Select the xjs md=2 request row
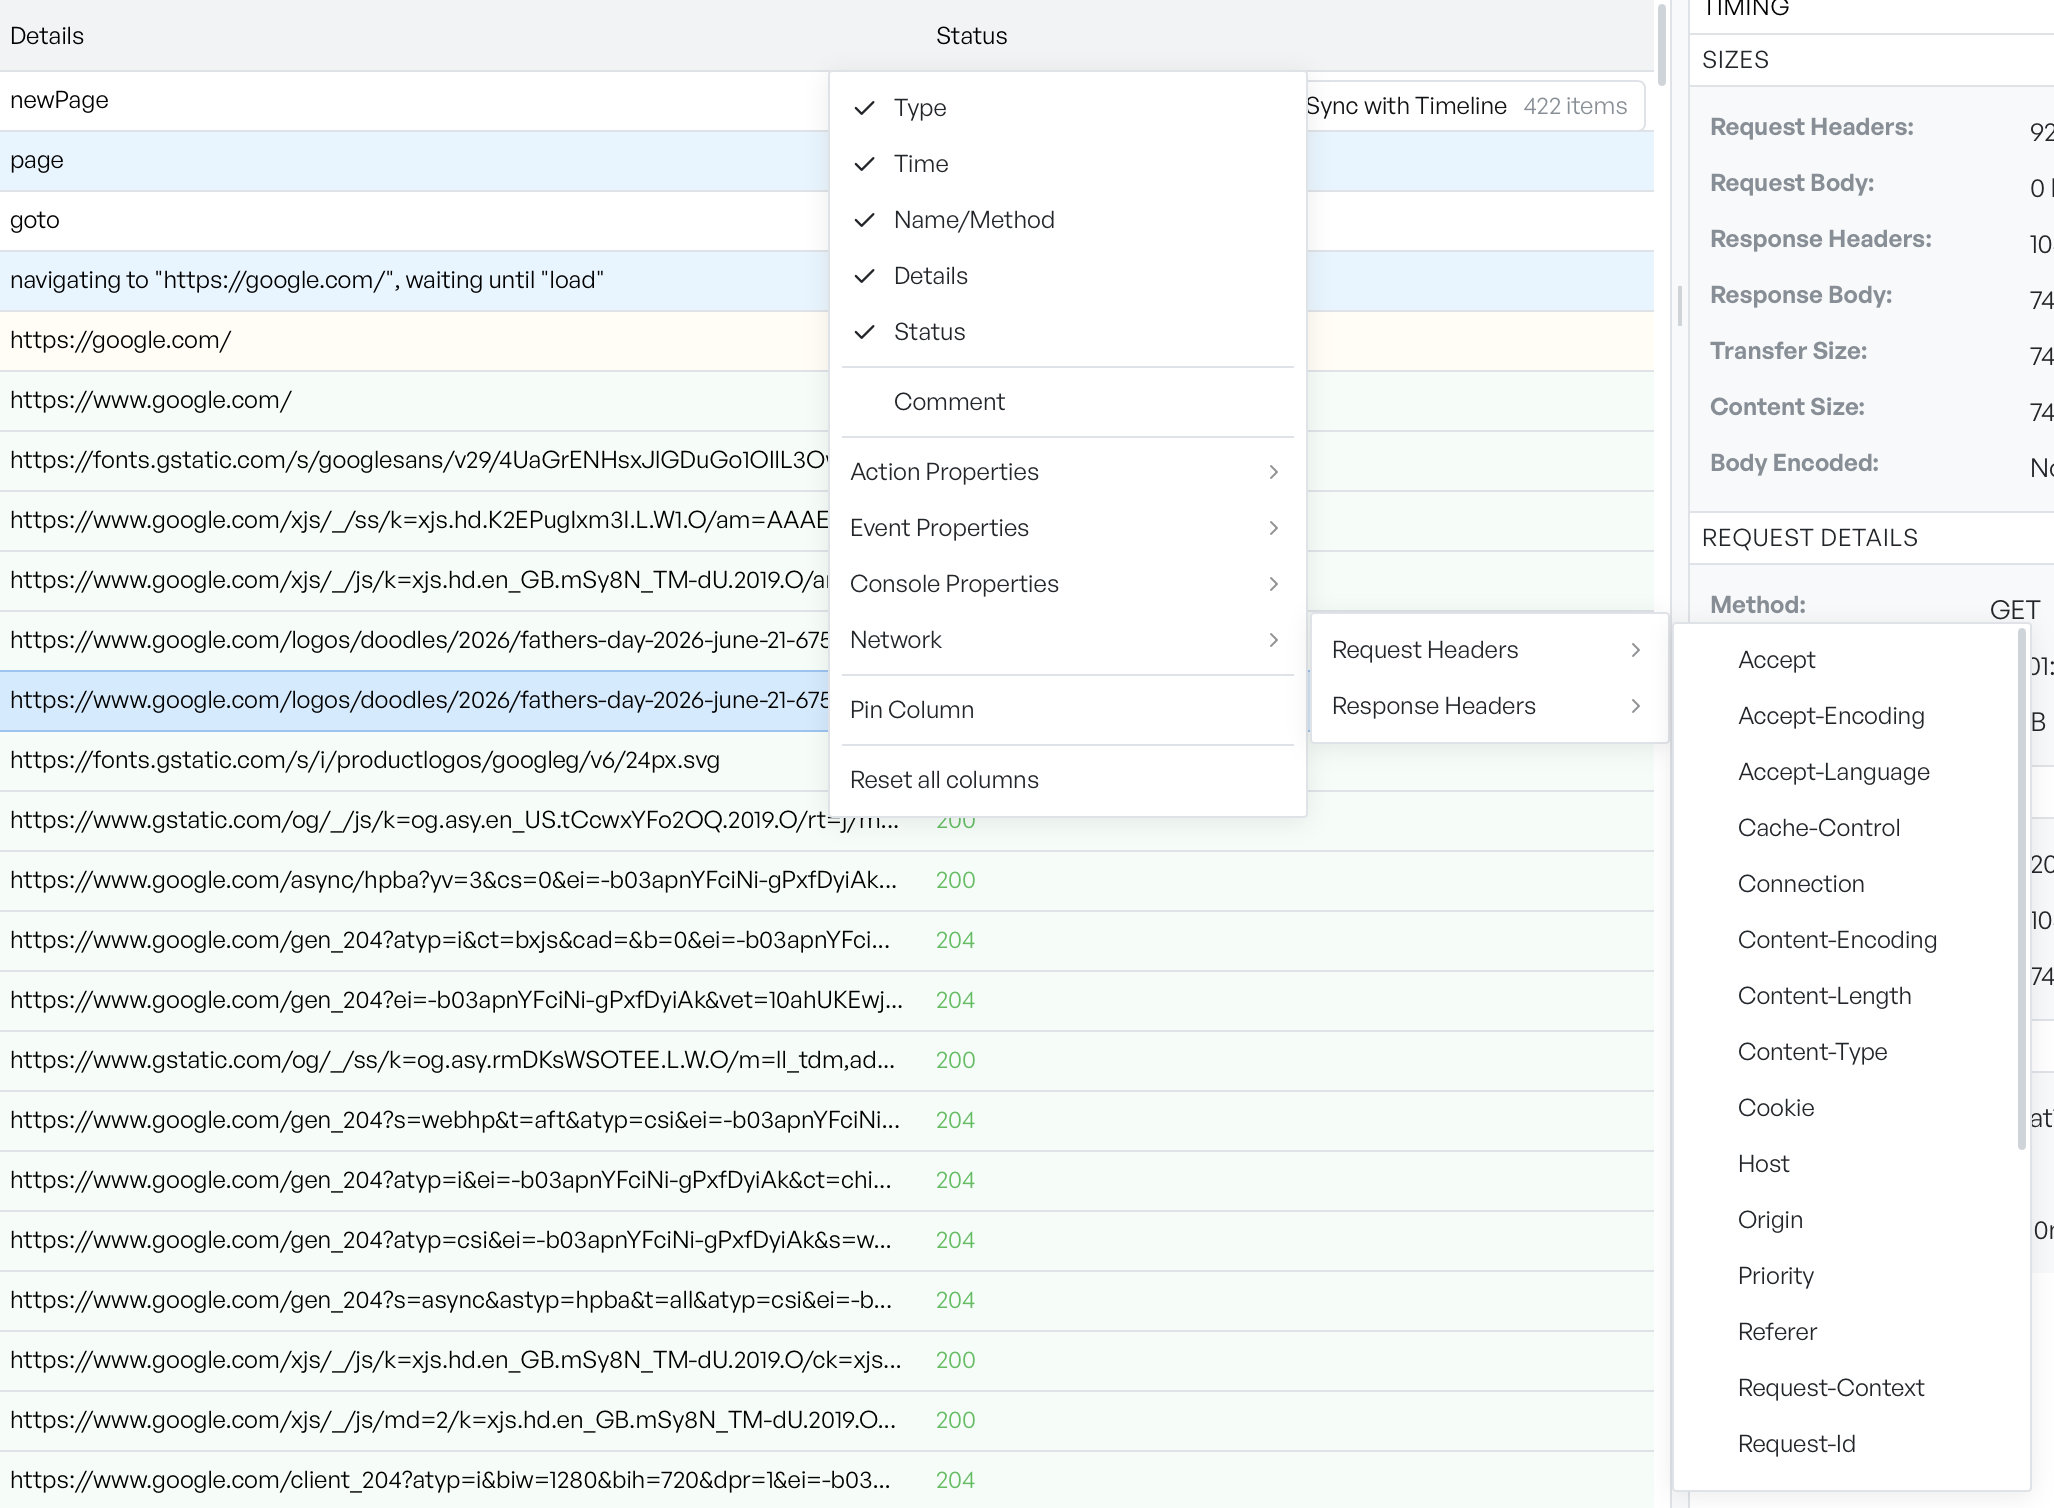The image size is (2054, 1508). coord(826,1420)
